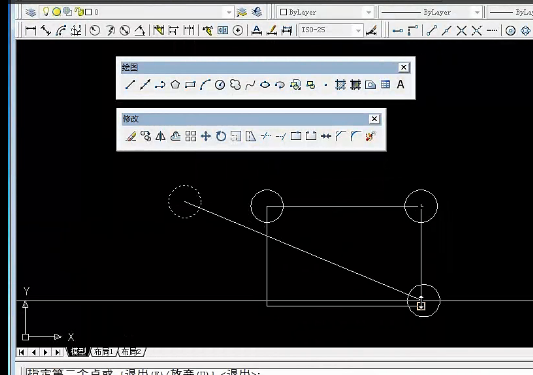Select the Break at Point tool
Viewport: 533px width, 375px height.
(296, 136)
